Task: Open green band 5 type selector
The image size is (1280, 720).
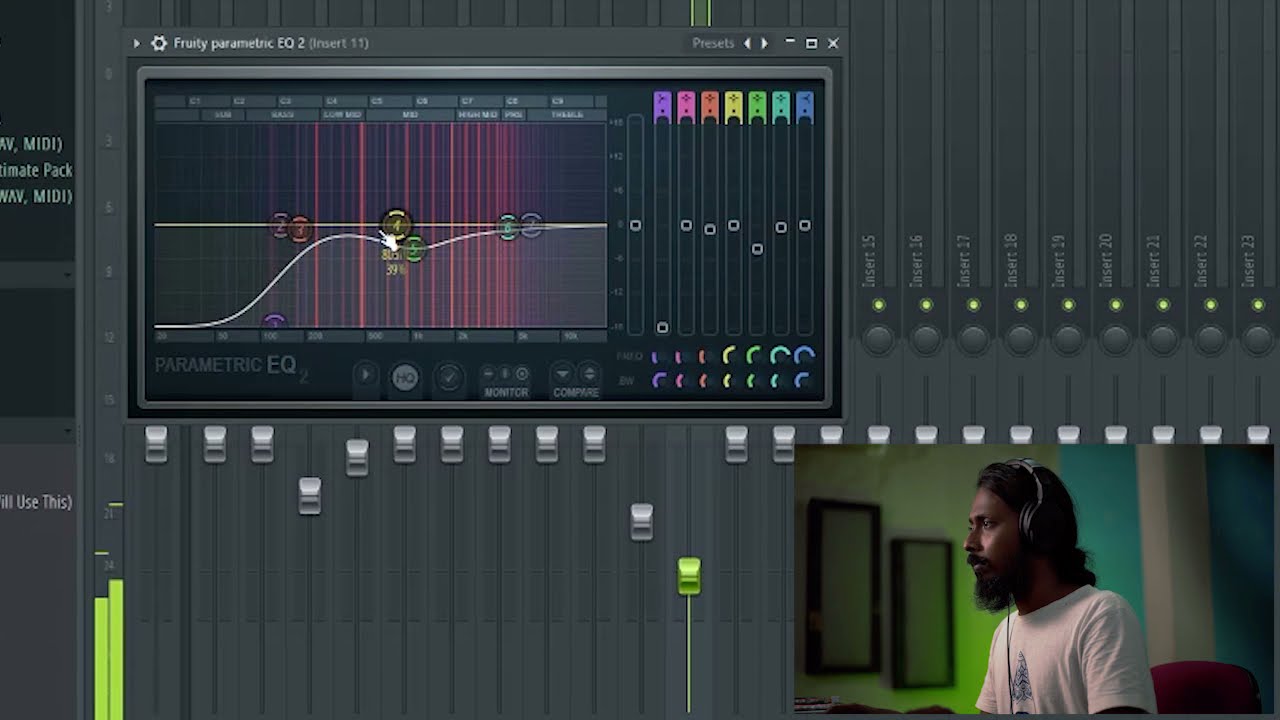Action: pos(757,105)
